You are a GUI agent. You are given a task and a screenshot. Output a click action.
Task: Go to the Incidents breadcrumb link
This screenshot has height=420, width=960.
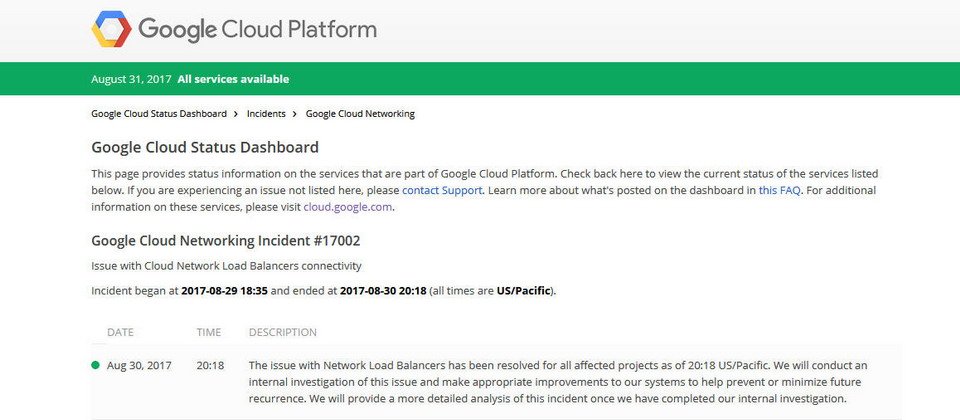[x=266, y=114]
